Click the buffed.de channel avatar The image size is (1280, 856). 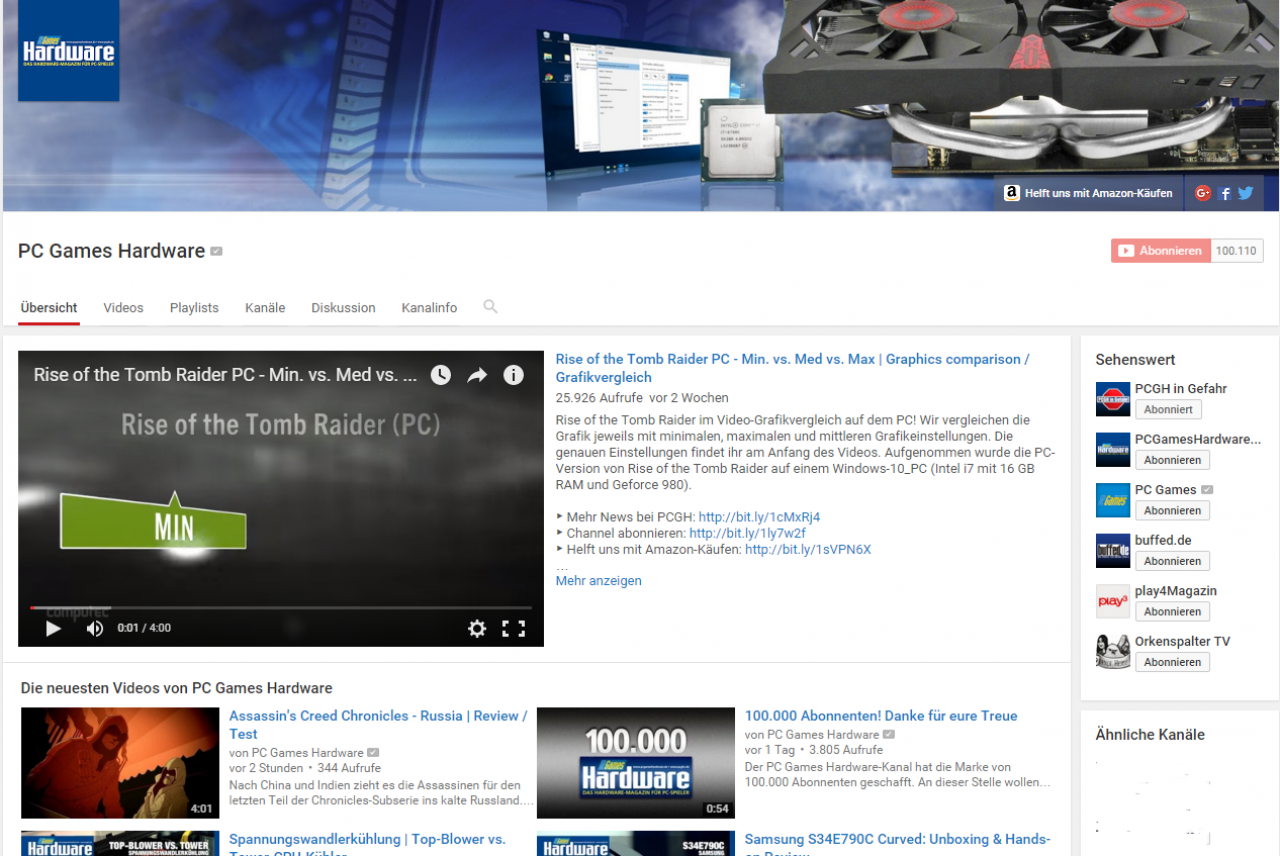click(x=1113, y=551)
